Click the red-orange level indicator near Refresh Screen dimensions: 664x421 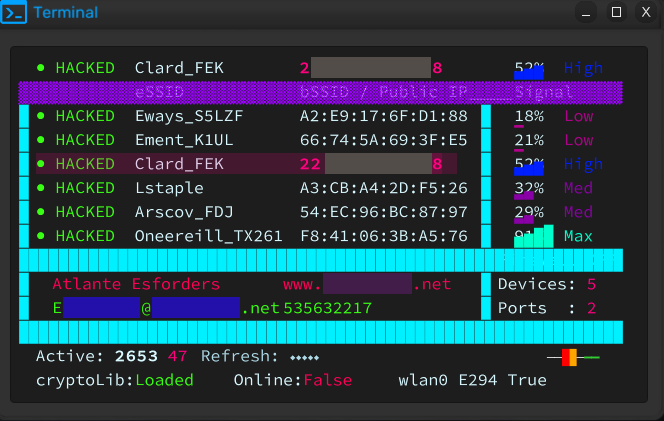[569, 357]
